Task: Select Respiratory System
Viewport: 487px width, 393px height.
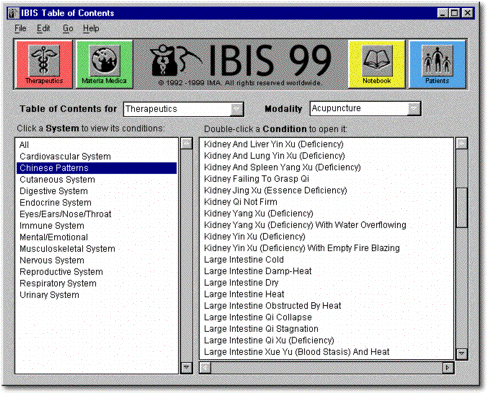Action: (96, 283)
